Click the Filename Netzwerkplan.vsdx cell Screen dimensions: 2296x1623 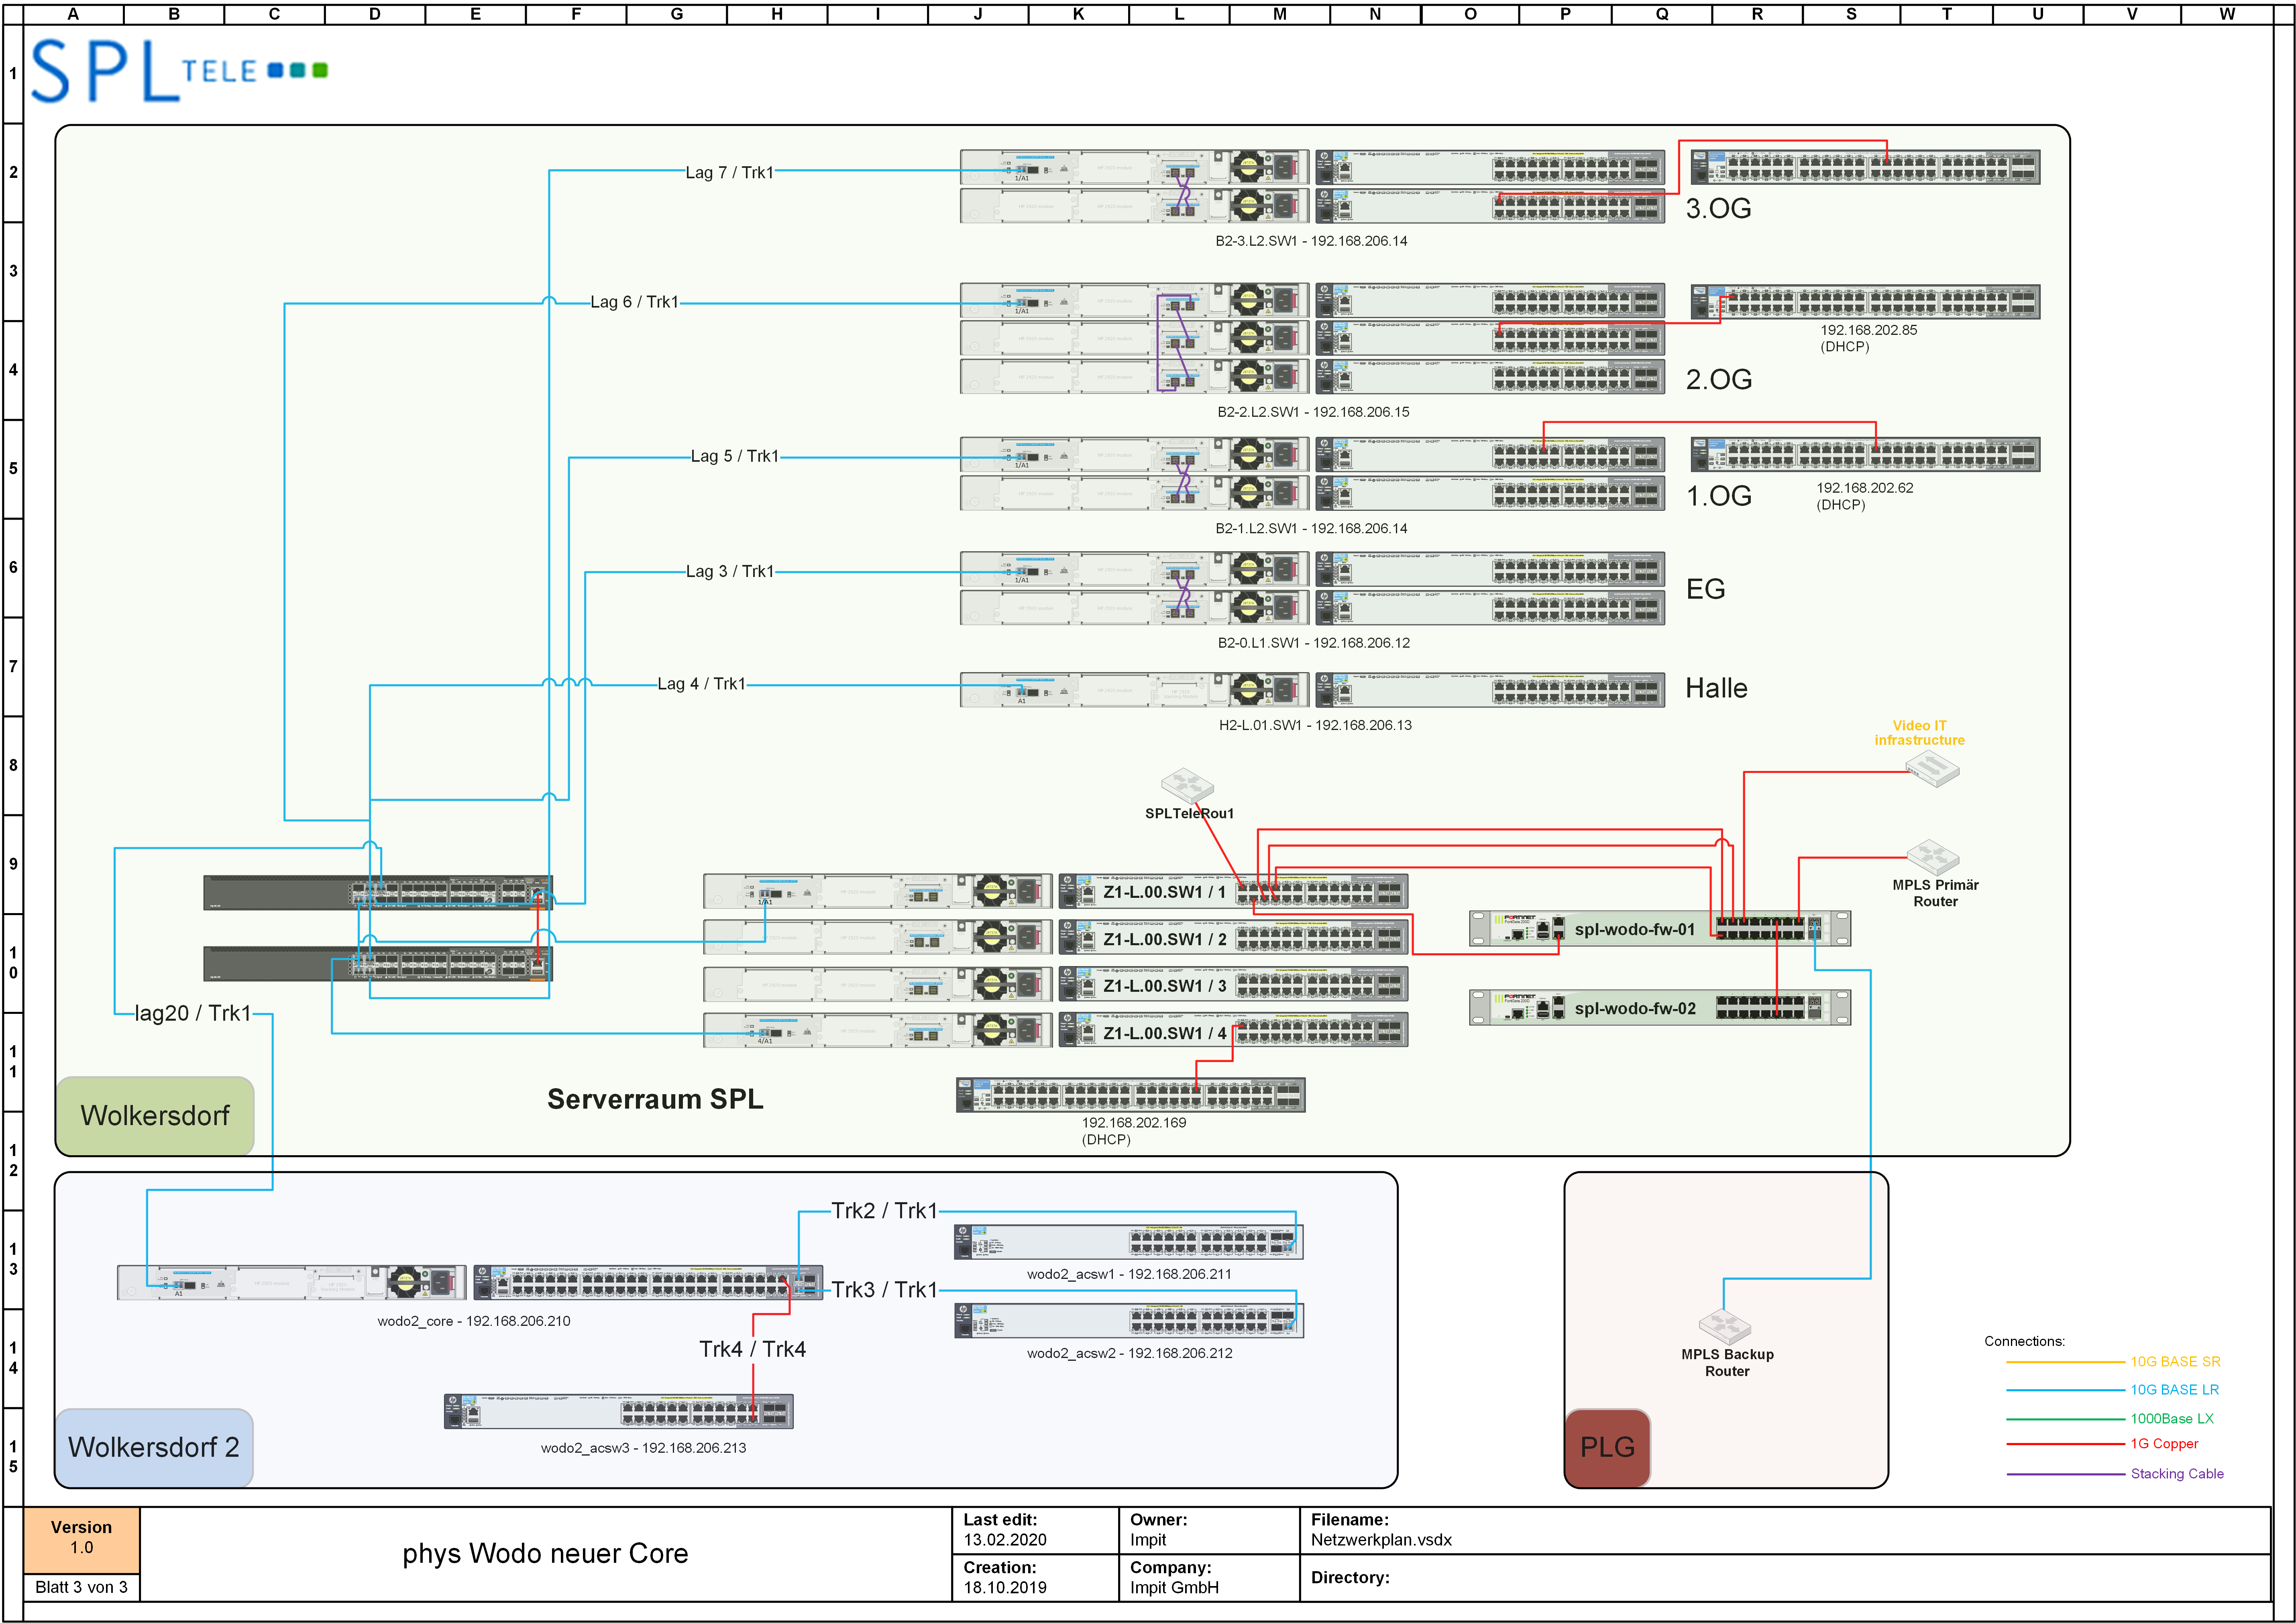click(x=1785, y=1530)
